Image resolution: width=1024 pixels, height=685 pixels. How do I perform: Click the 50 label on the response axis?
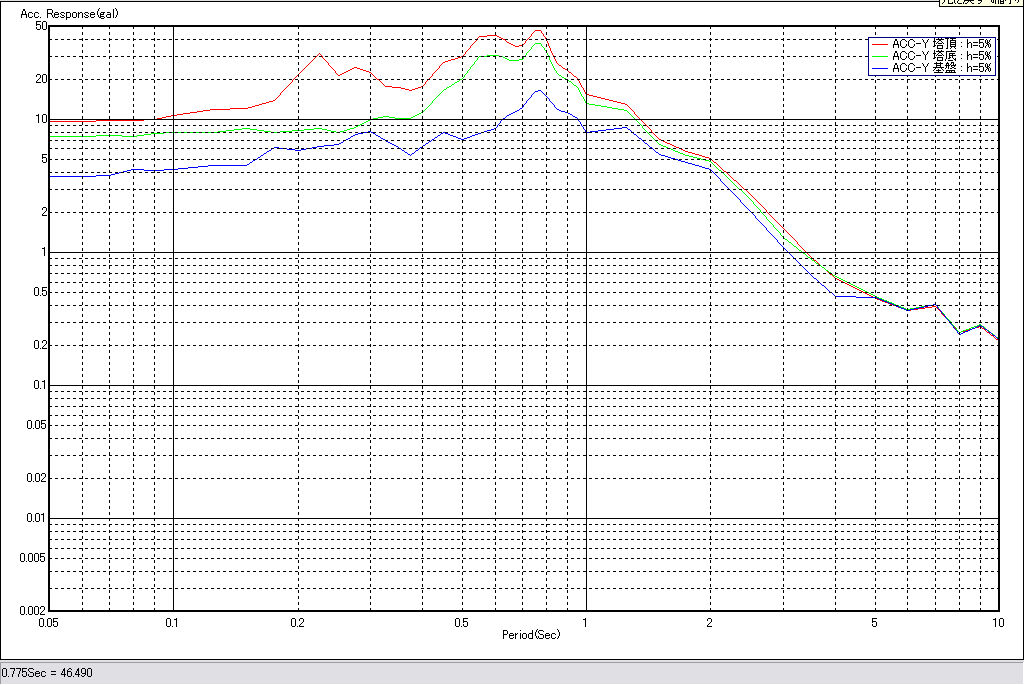coord(41,26)
